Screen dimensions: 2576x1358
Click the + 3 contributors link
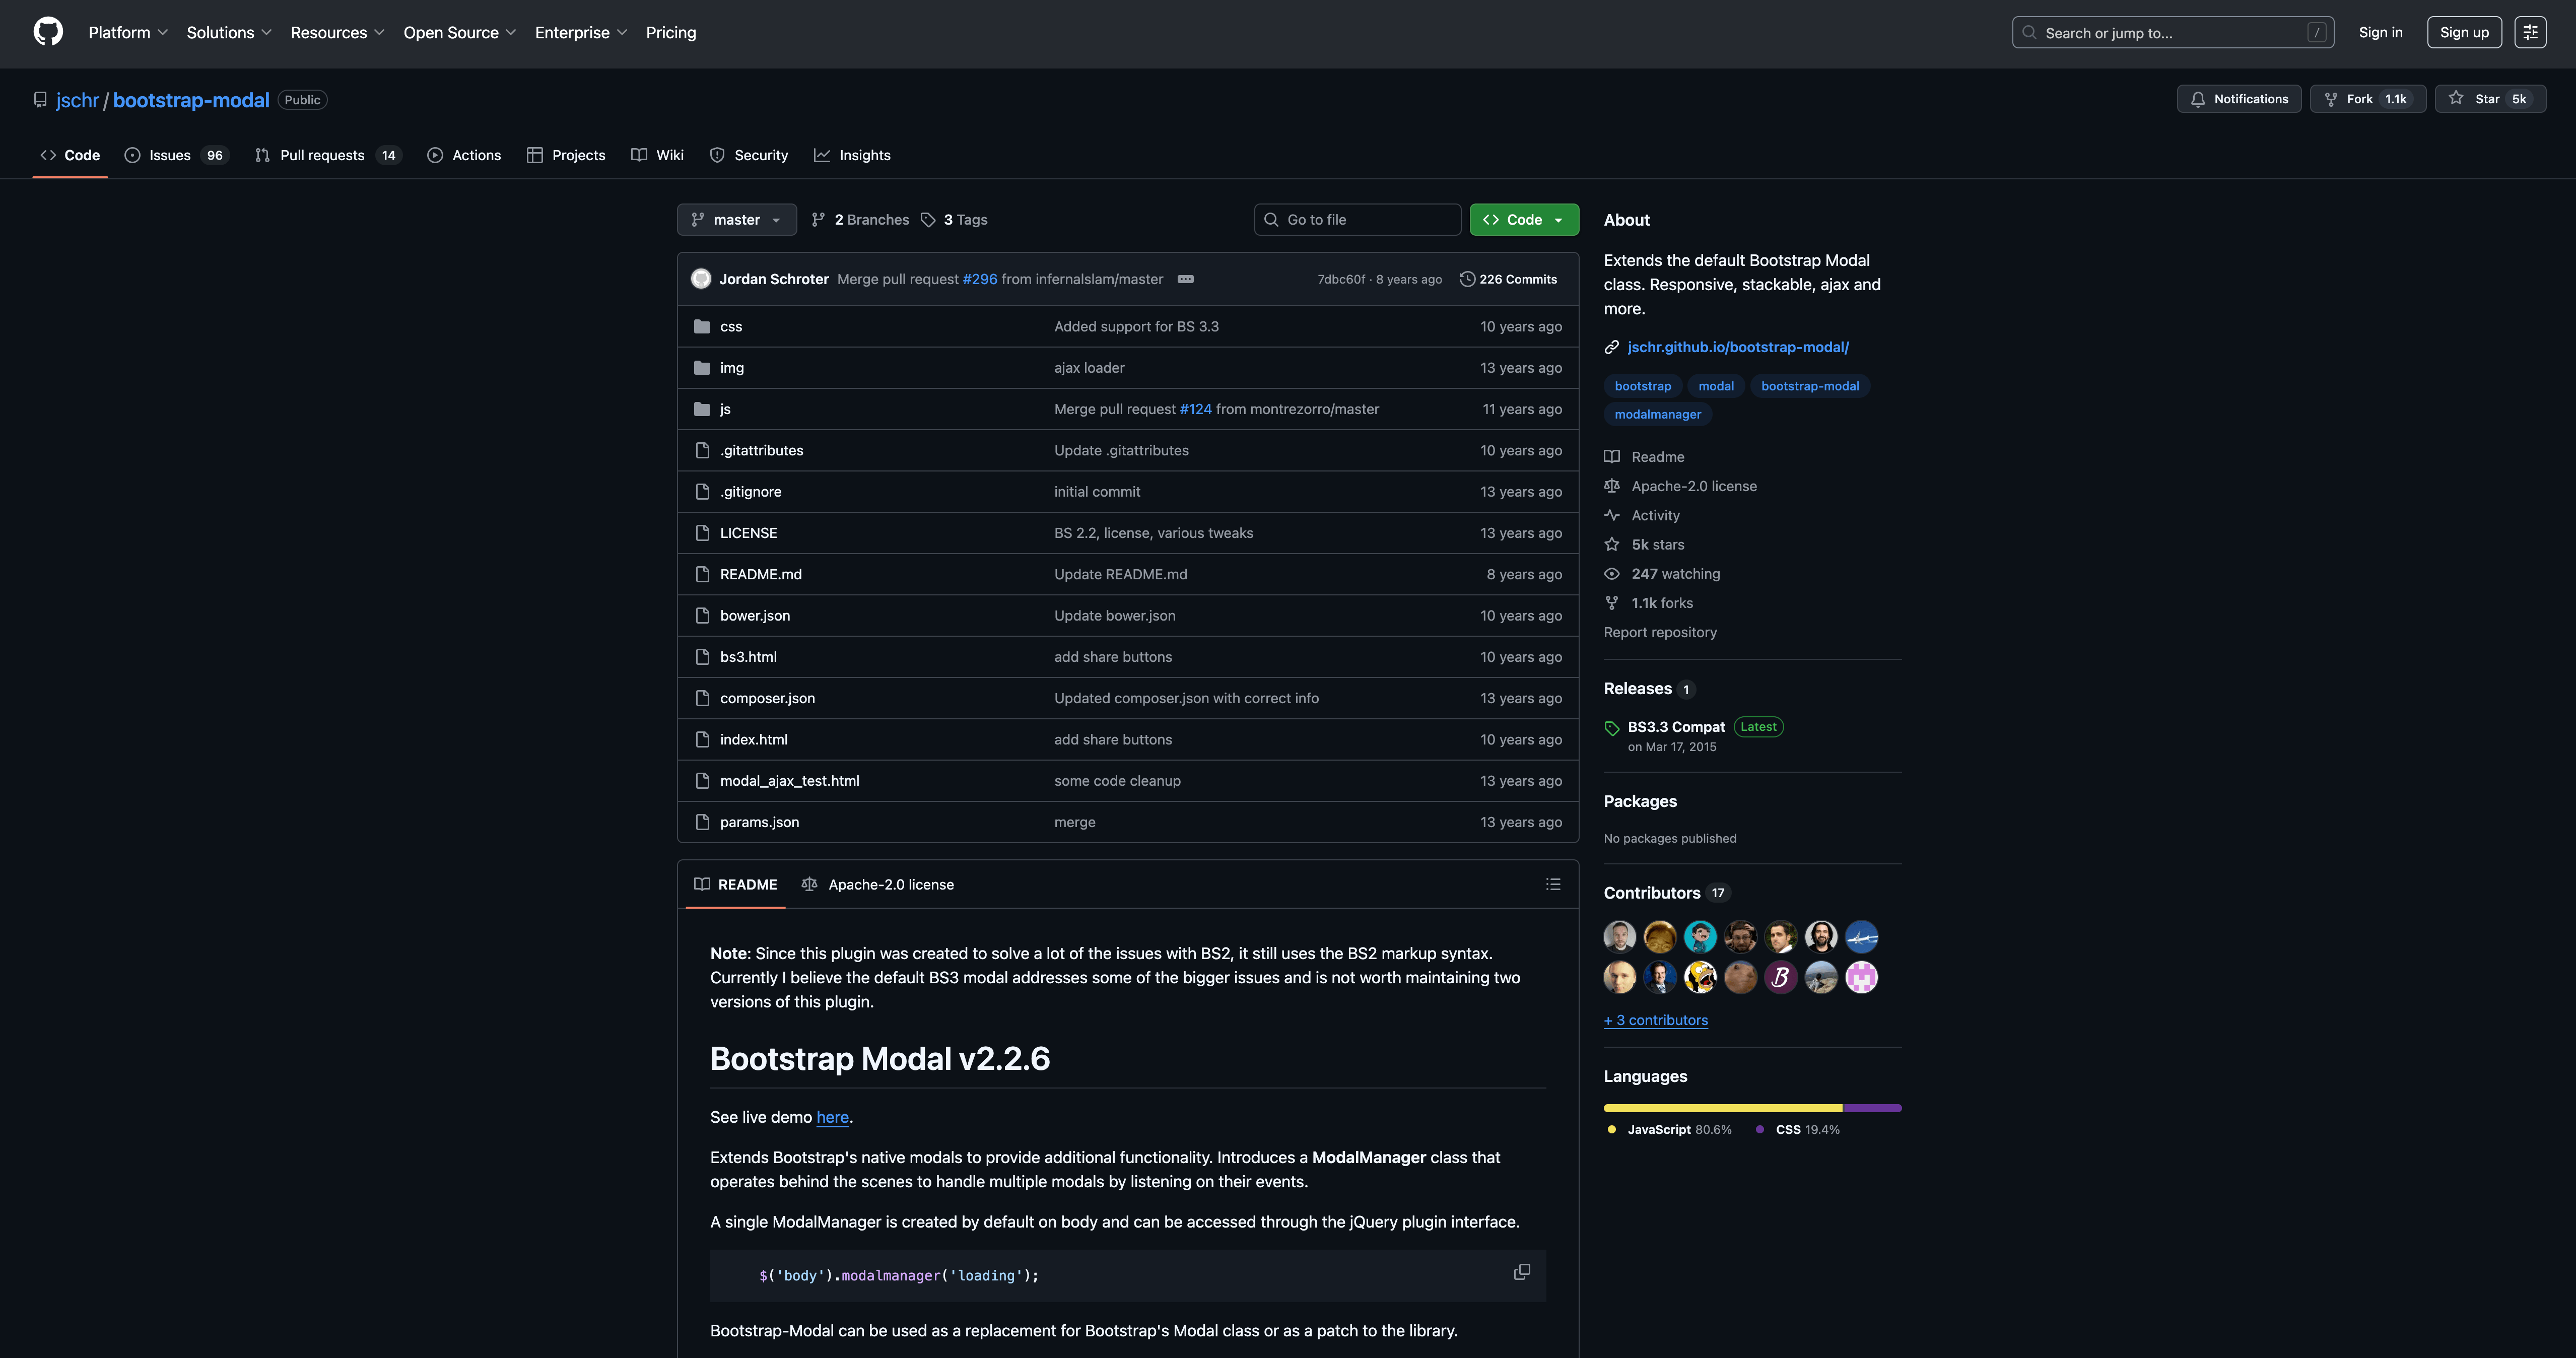tap(1655, 1020)
